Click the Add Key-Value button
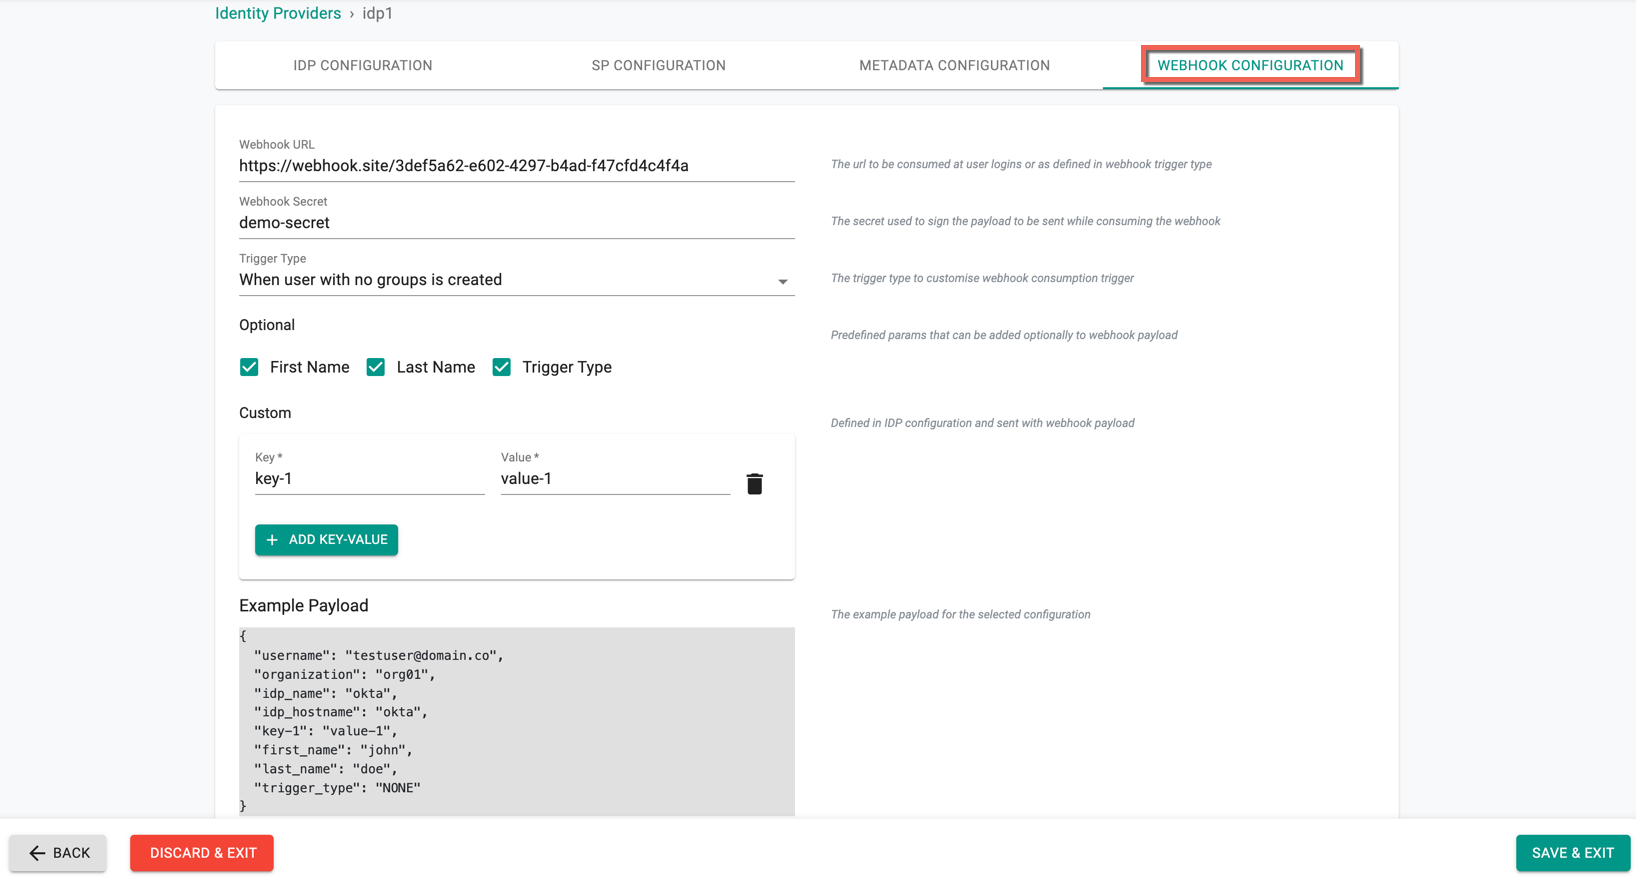The image size is (1636, 878). click(x=327, y=540)
